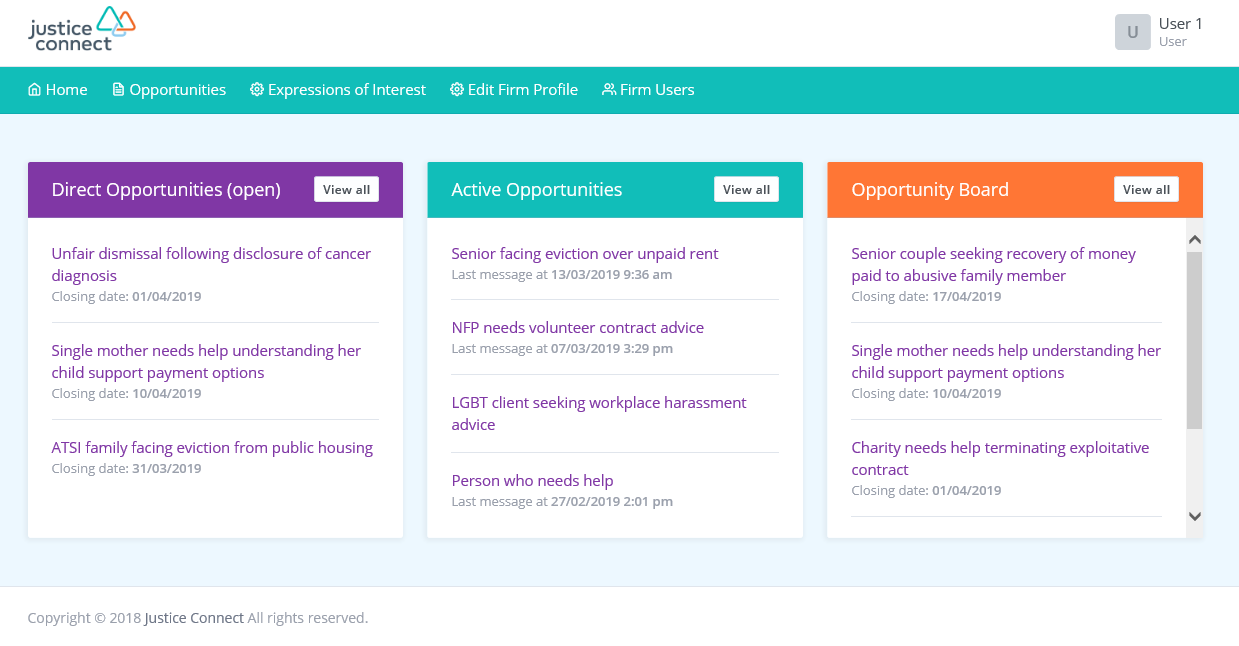Open the senior facing eviction over unpaid rent case

tap(584, 253)
